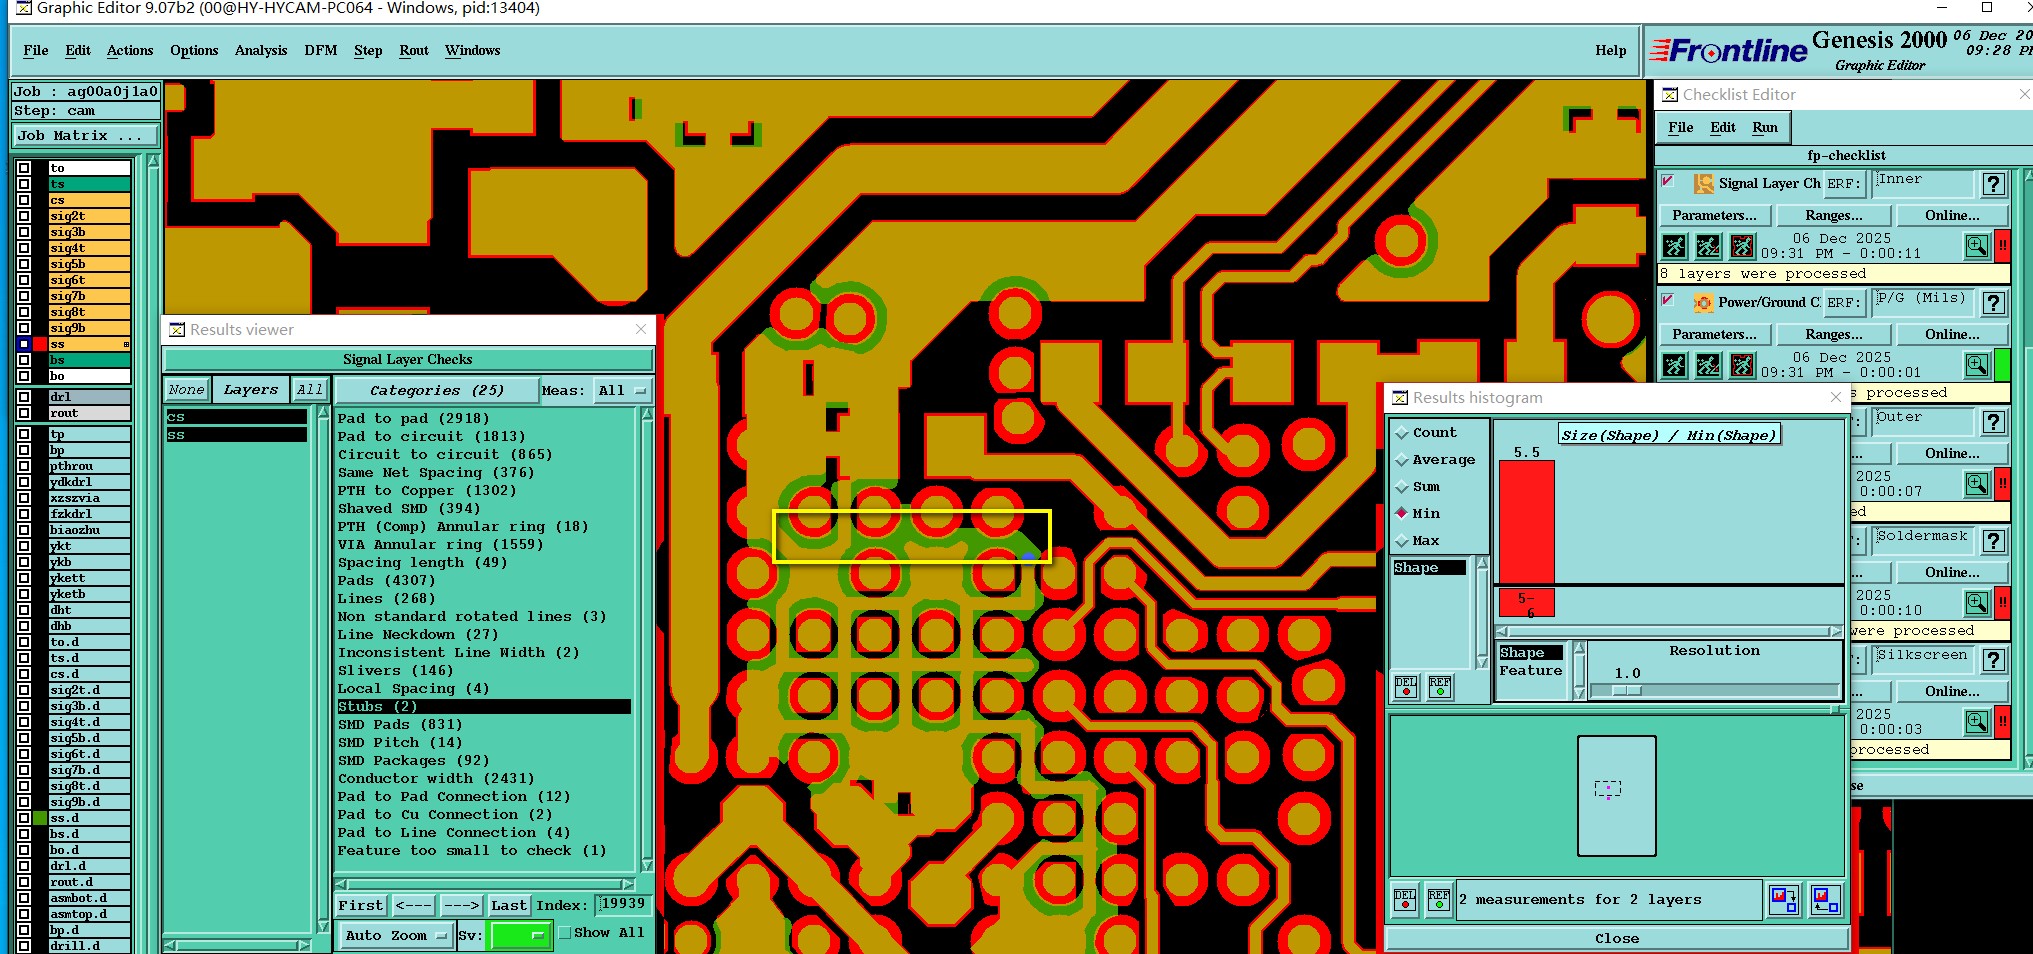
Task: Click the red color swatch of layer ss
Action: 41,344
